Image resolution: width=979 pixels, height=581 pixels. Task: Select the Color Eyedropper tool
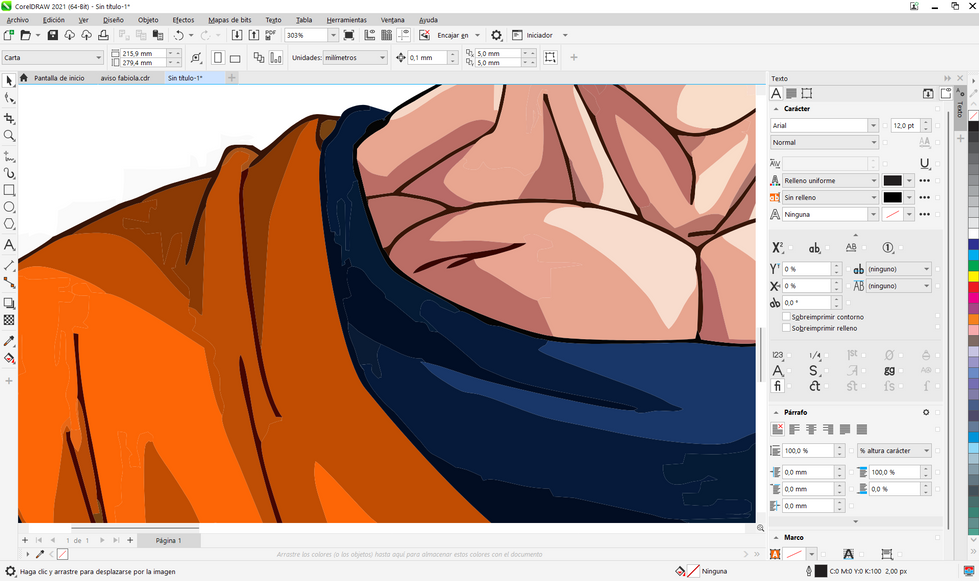click(x=9, y=341)
